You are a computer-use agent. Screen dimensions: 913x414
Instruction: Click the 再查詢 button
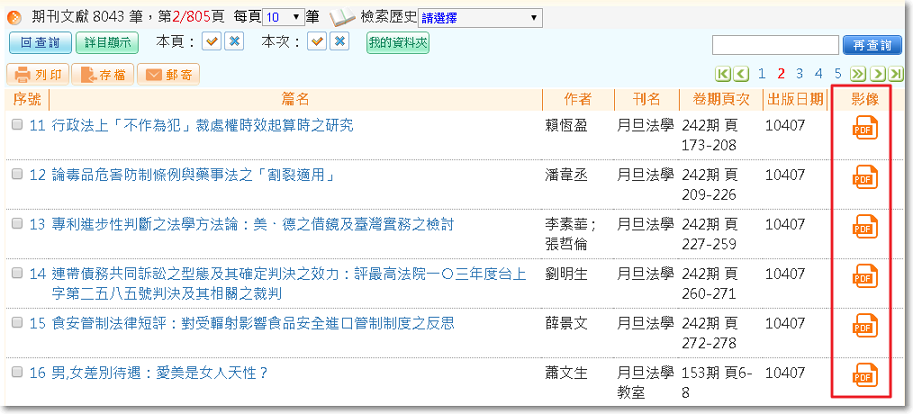coord(872,46)
